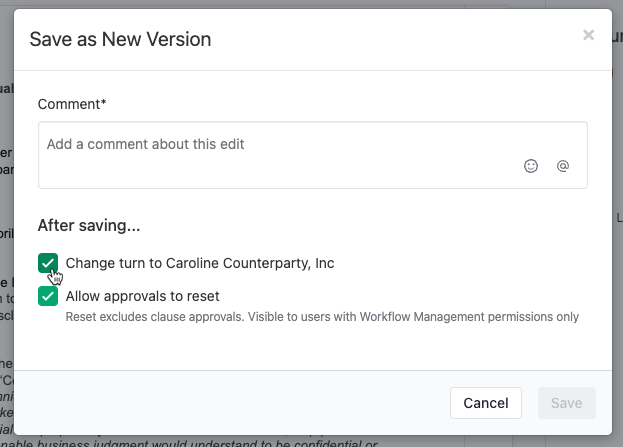Click the 'Save as New Version' title
The height and width of the screenshot is (447, 623).
pos(120,39)
